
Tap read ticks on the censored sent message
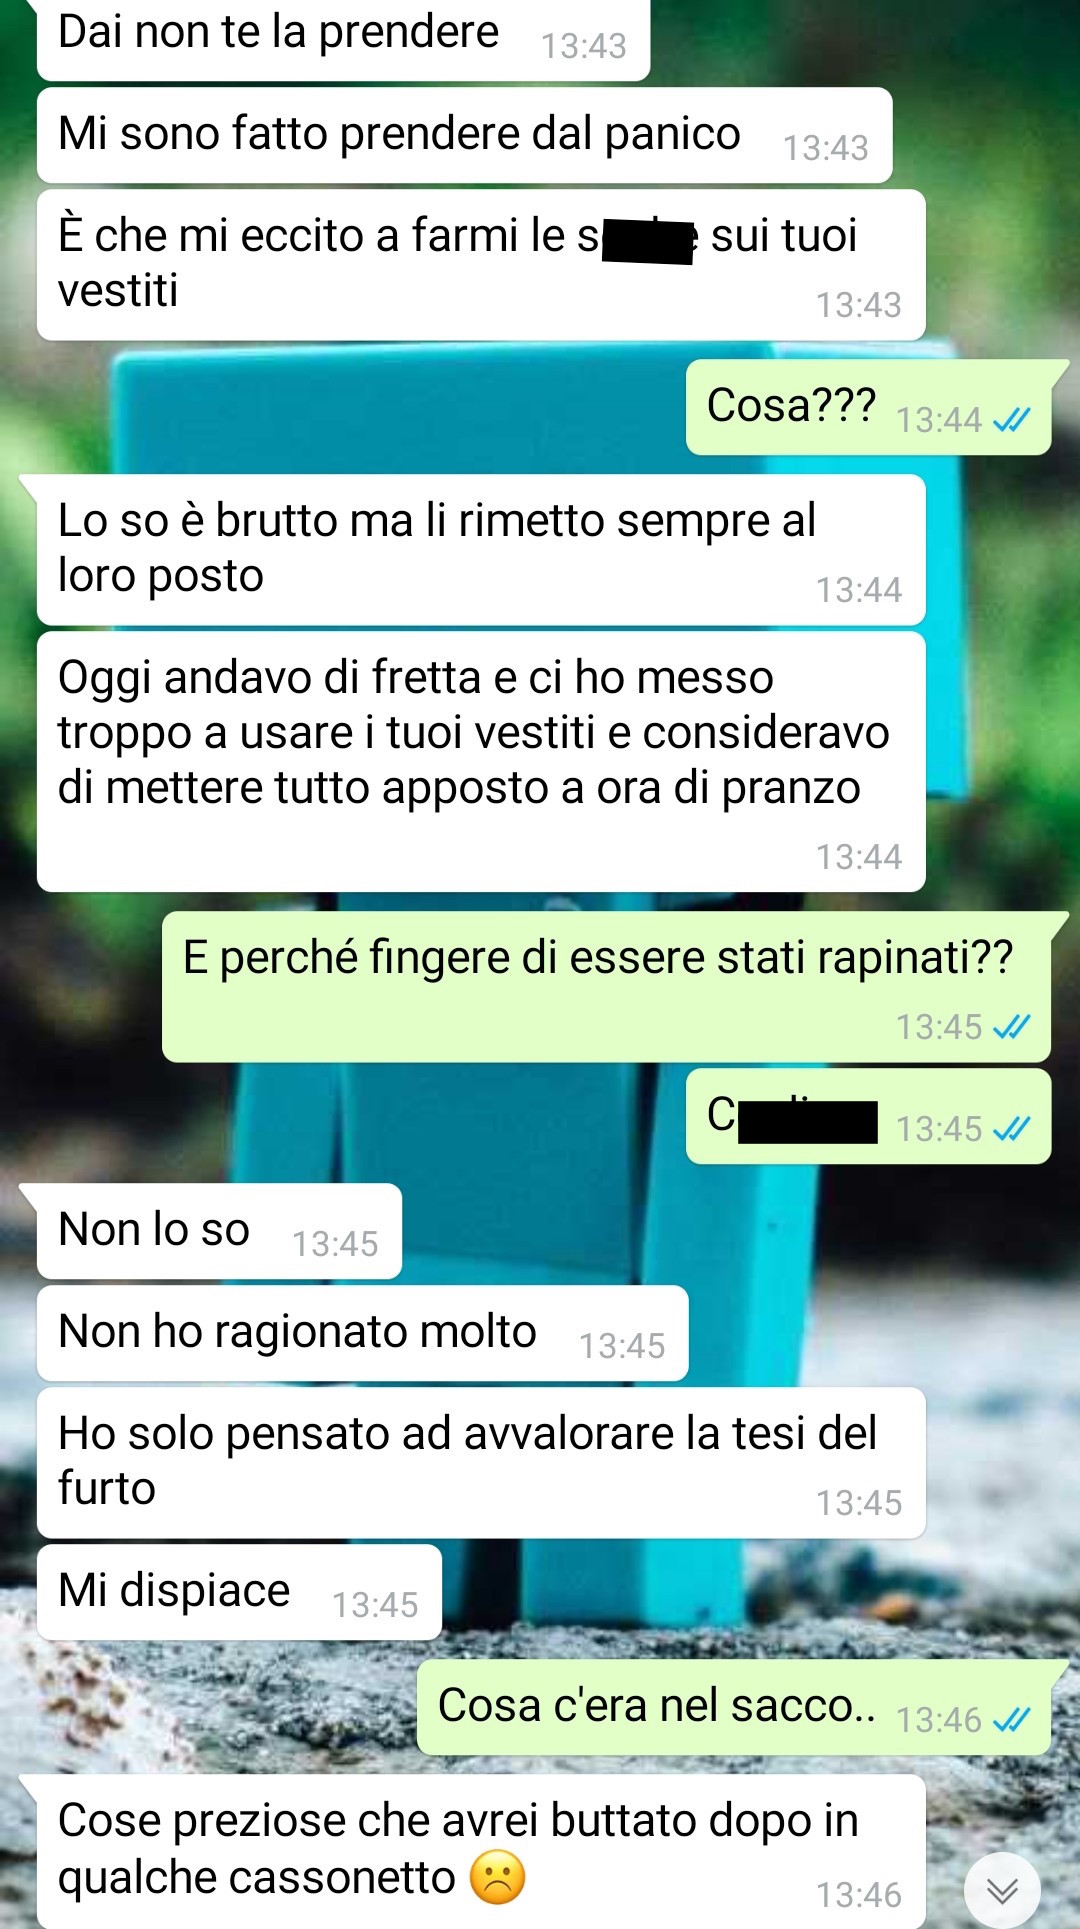1011,1129
